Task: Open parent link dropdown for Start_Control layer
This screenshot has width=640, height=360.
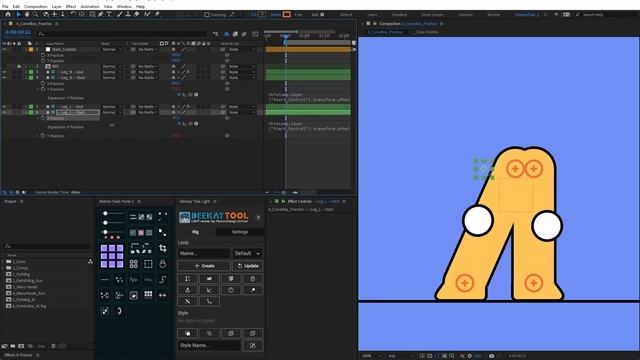Action: [x=242, y=49]
